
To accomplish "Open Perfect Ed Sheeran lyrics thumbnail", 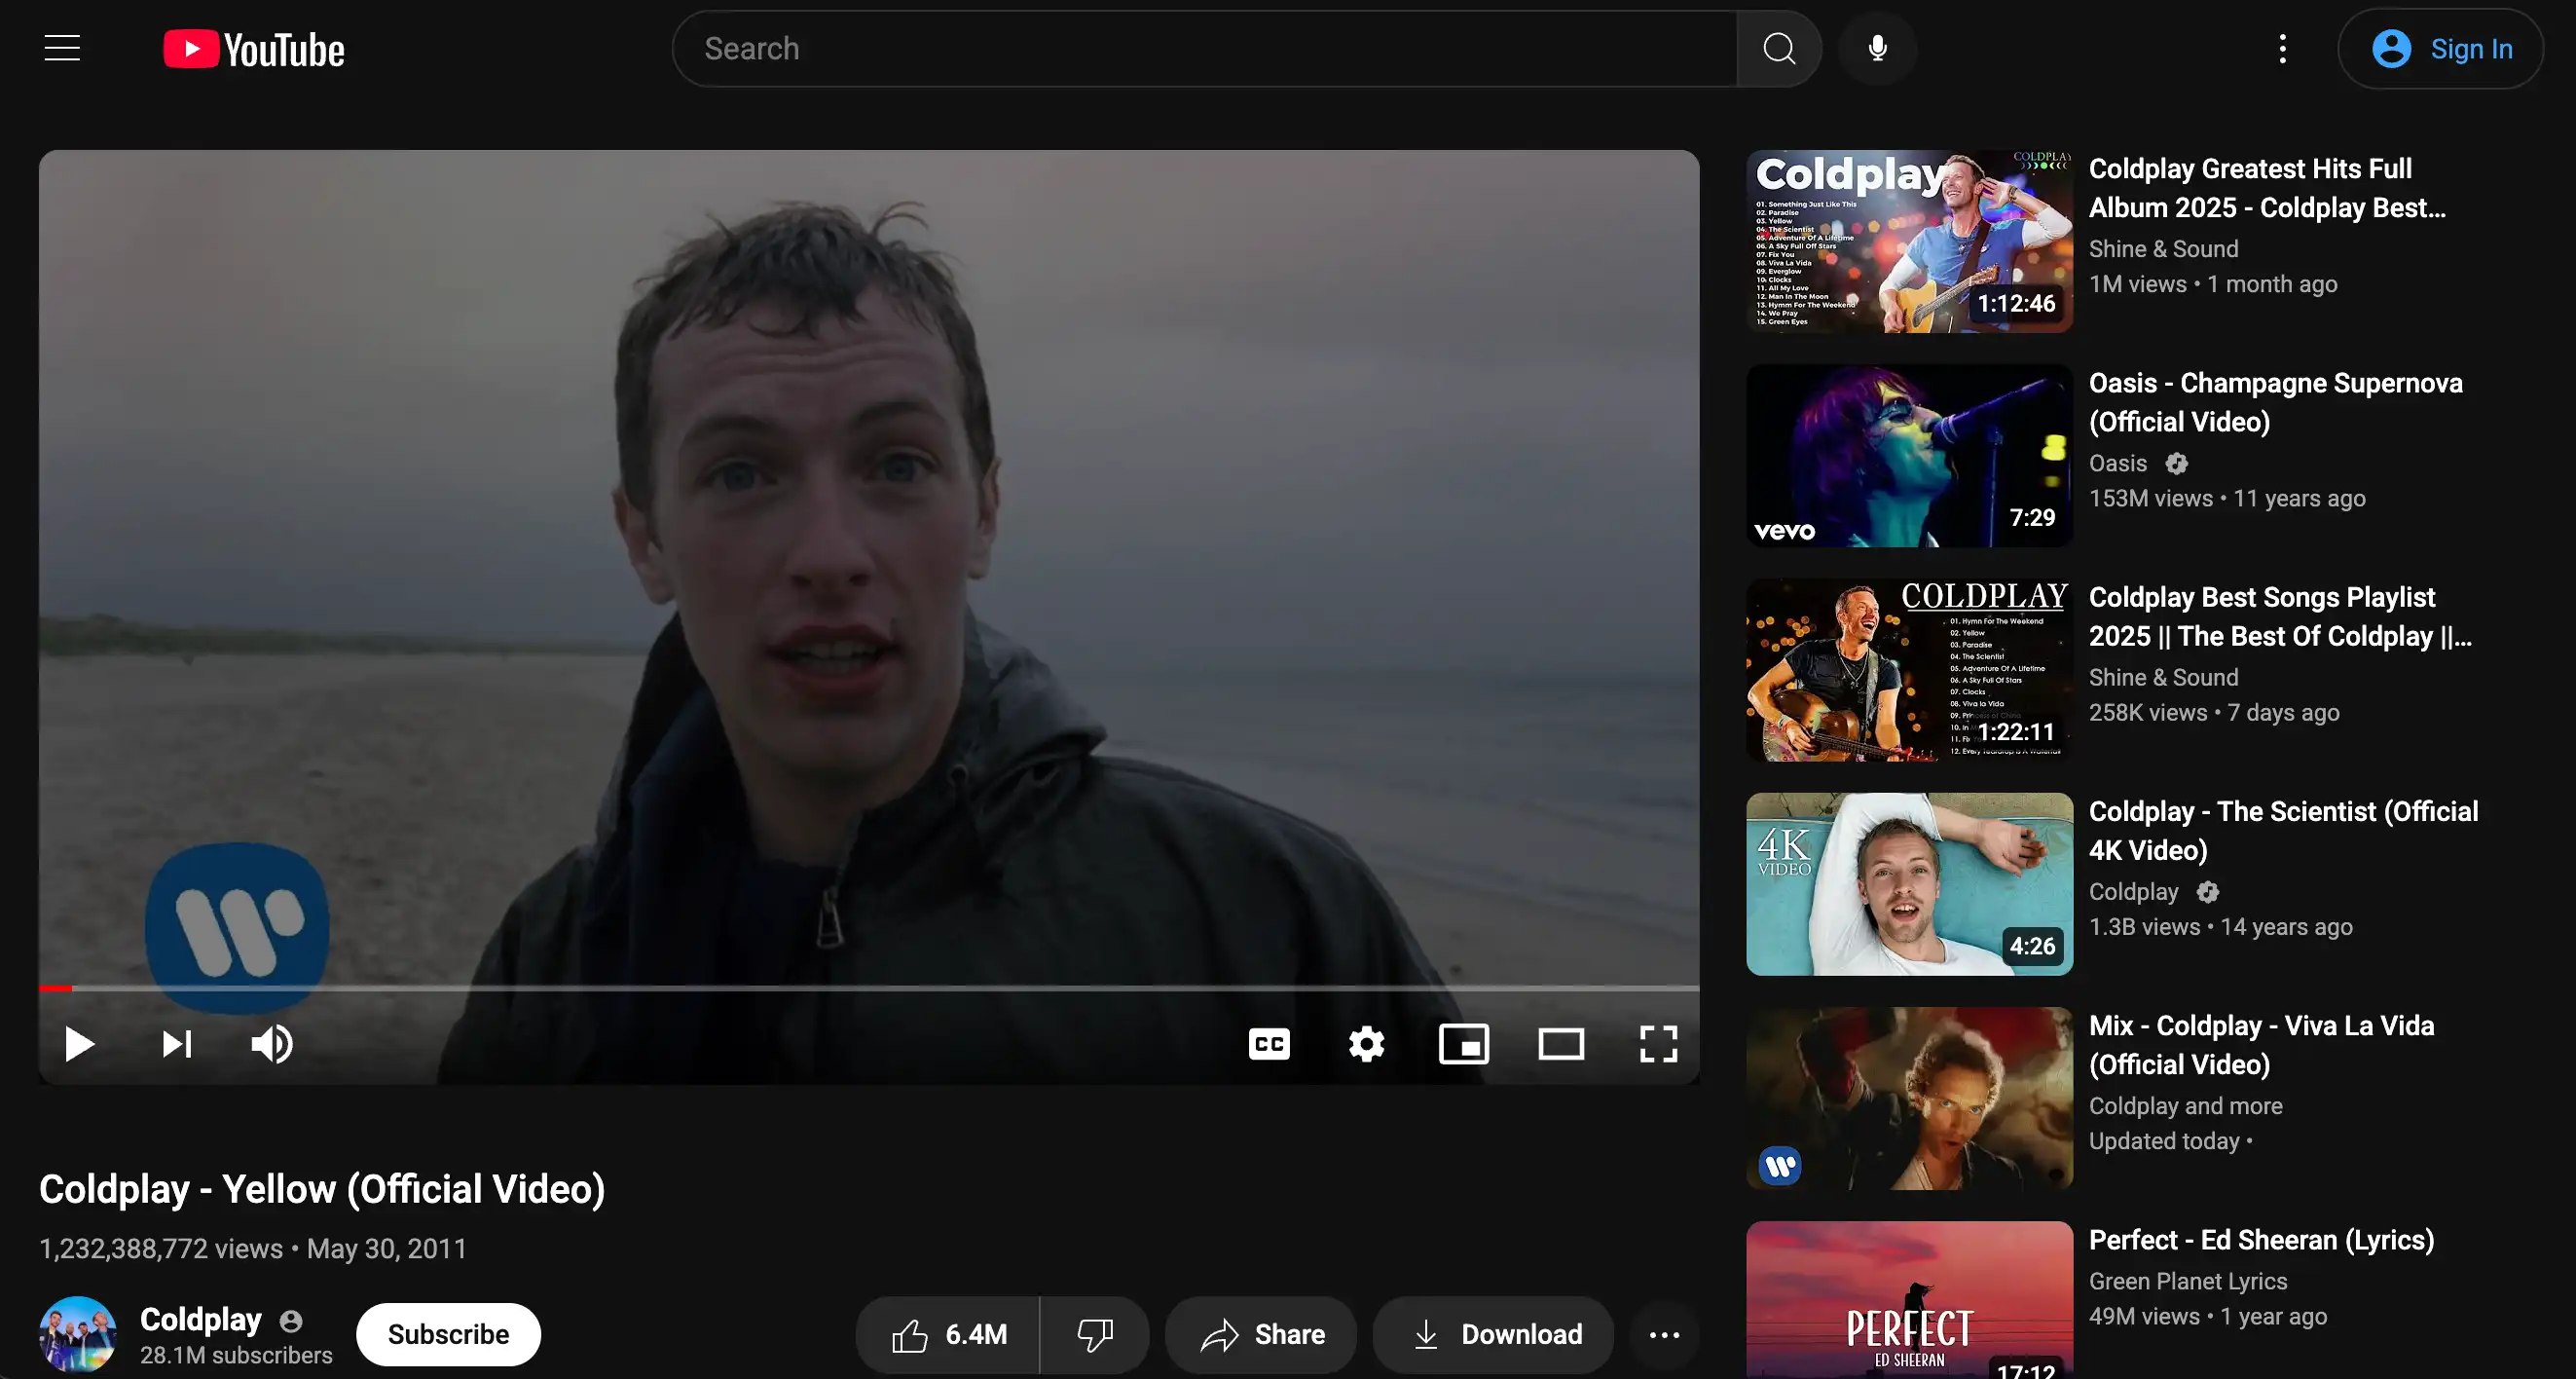I will click(1909, 1300).
